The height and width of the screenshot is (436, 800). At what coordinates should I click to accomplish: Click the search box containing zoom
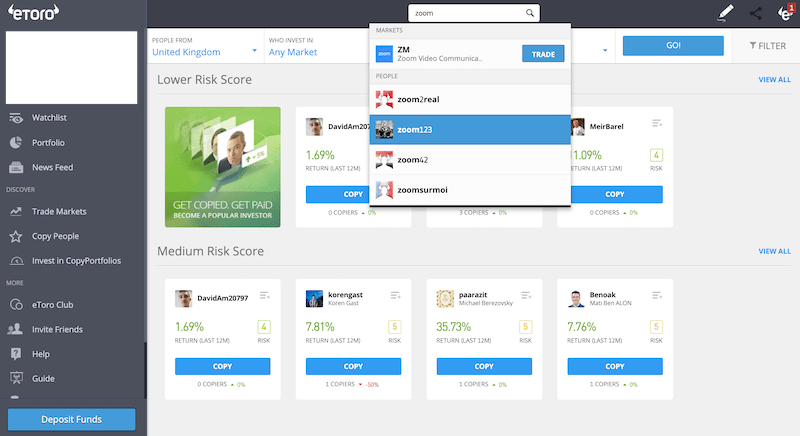tap(473, 13)
